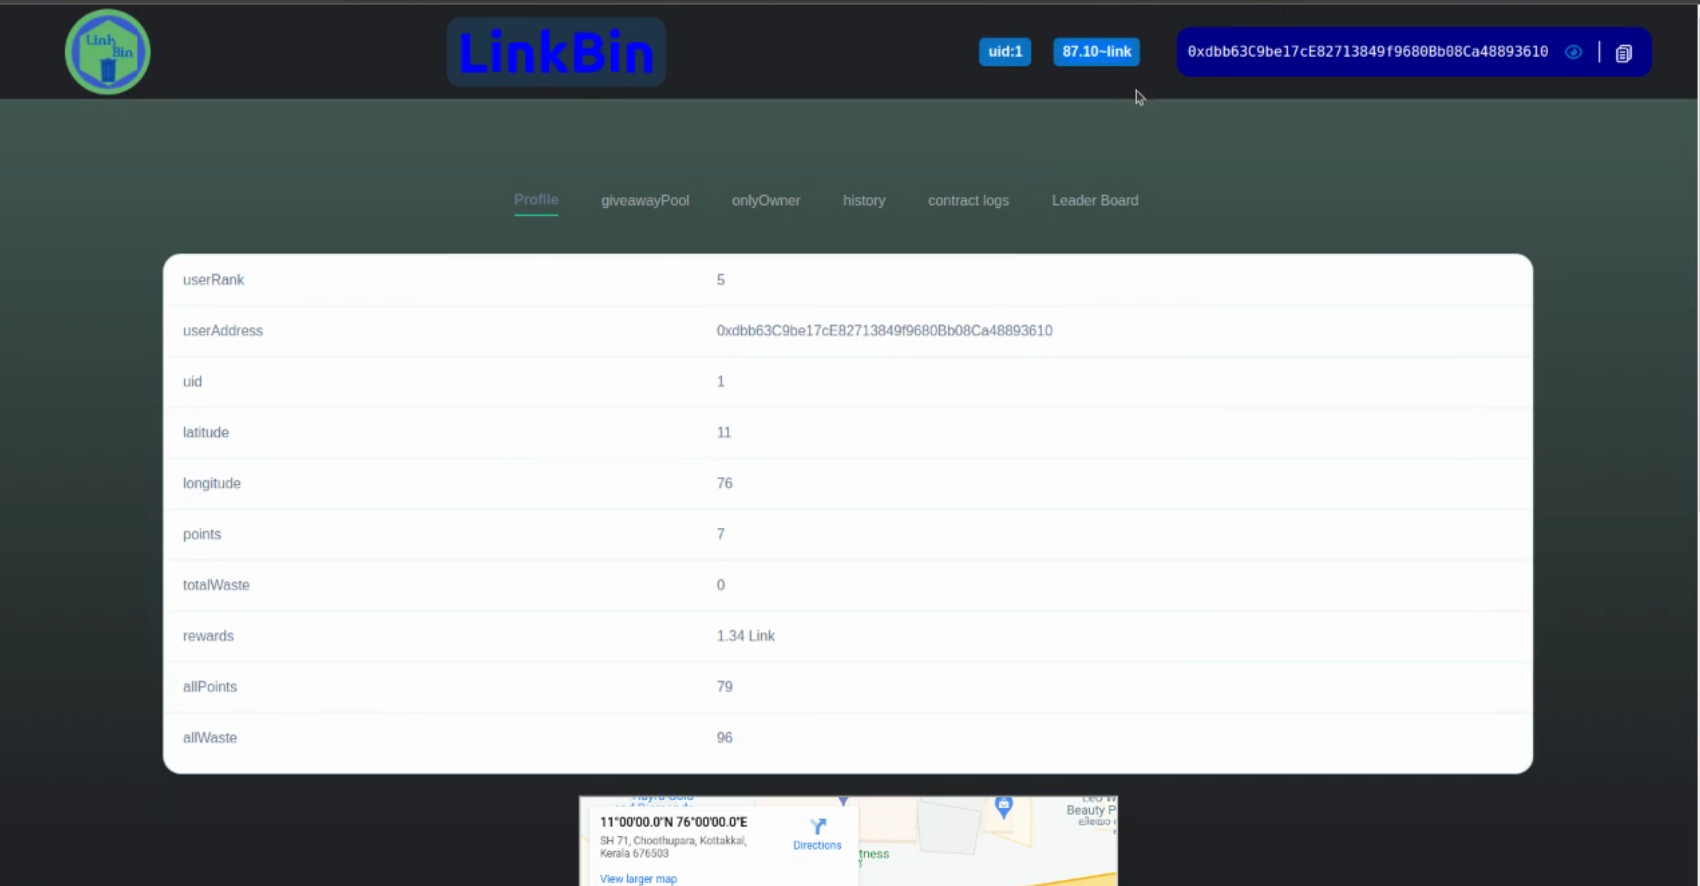The image size is (1700, 886).
Task: Switch to the giveawayPool tab
Action: click(645, 201)
